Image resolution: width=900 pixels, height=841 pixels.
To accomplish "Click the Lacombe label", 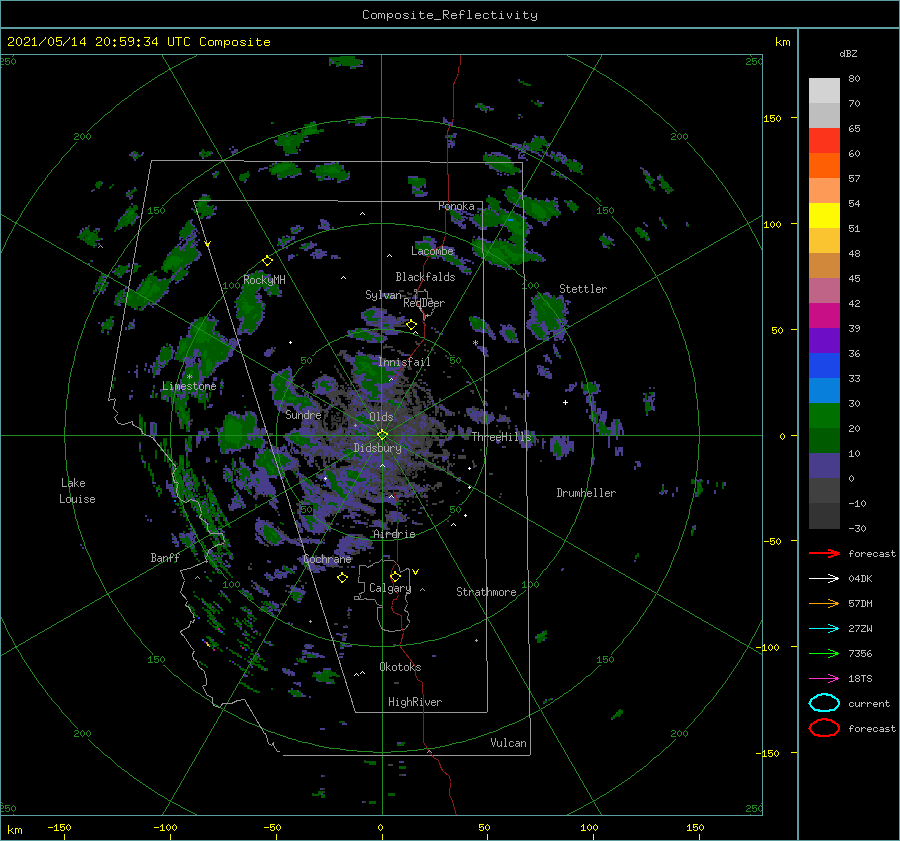I will 432,251.
